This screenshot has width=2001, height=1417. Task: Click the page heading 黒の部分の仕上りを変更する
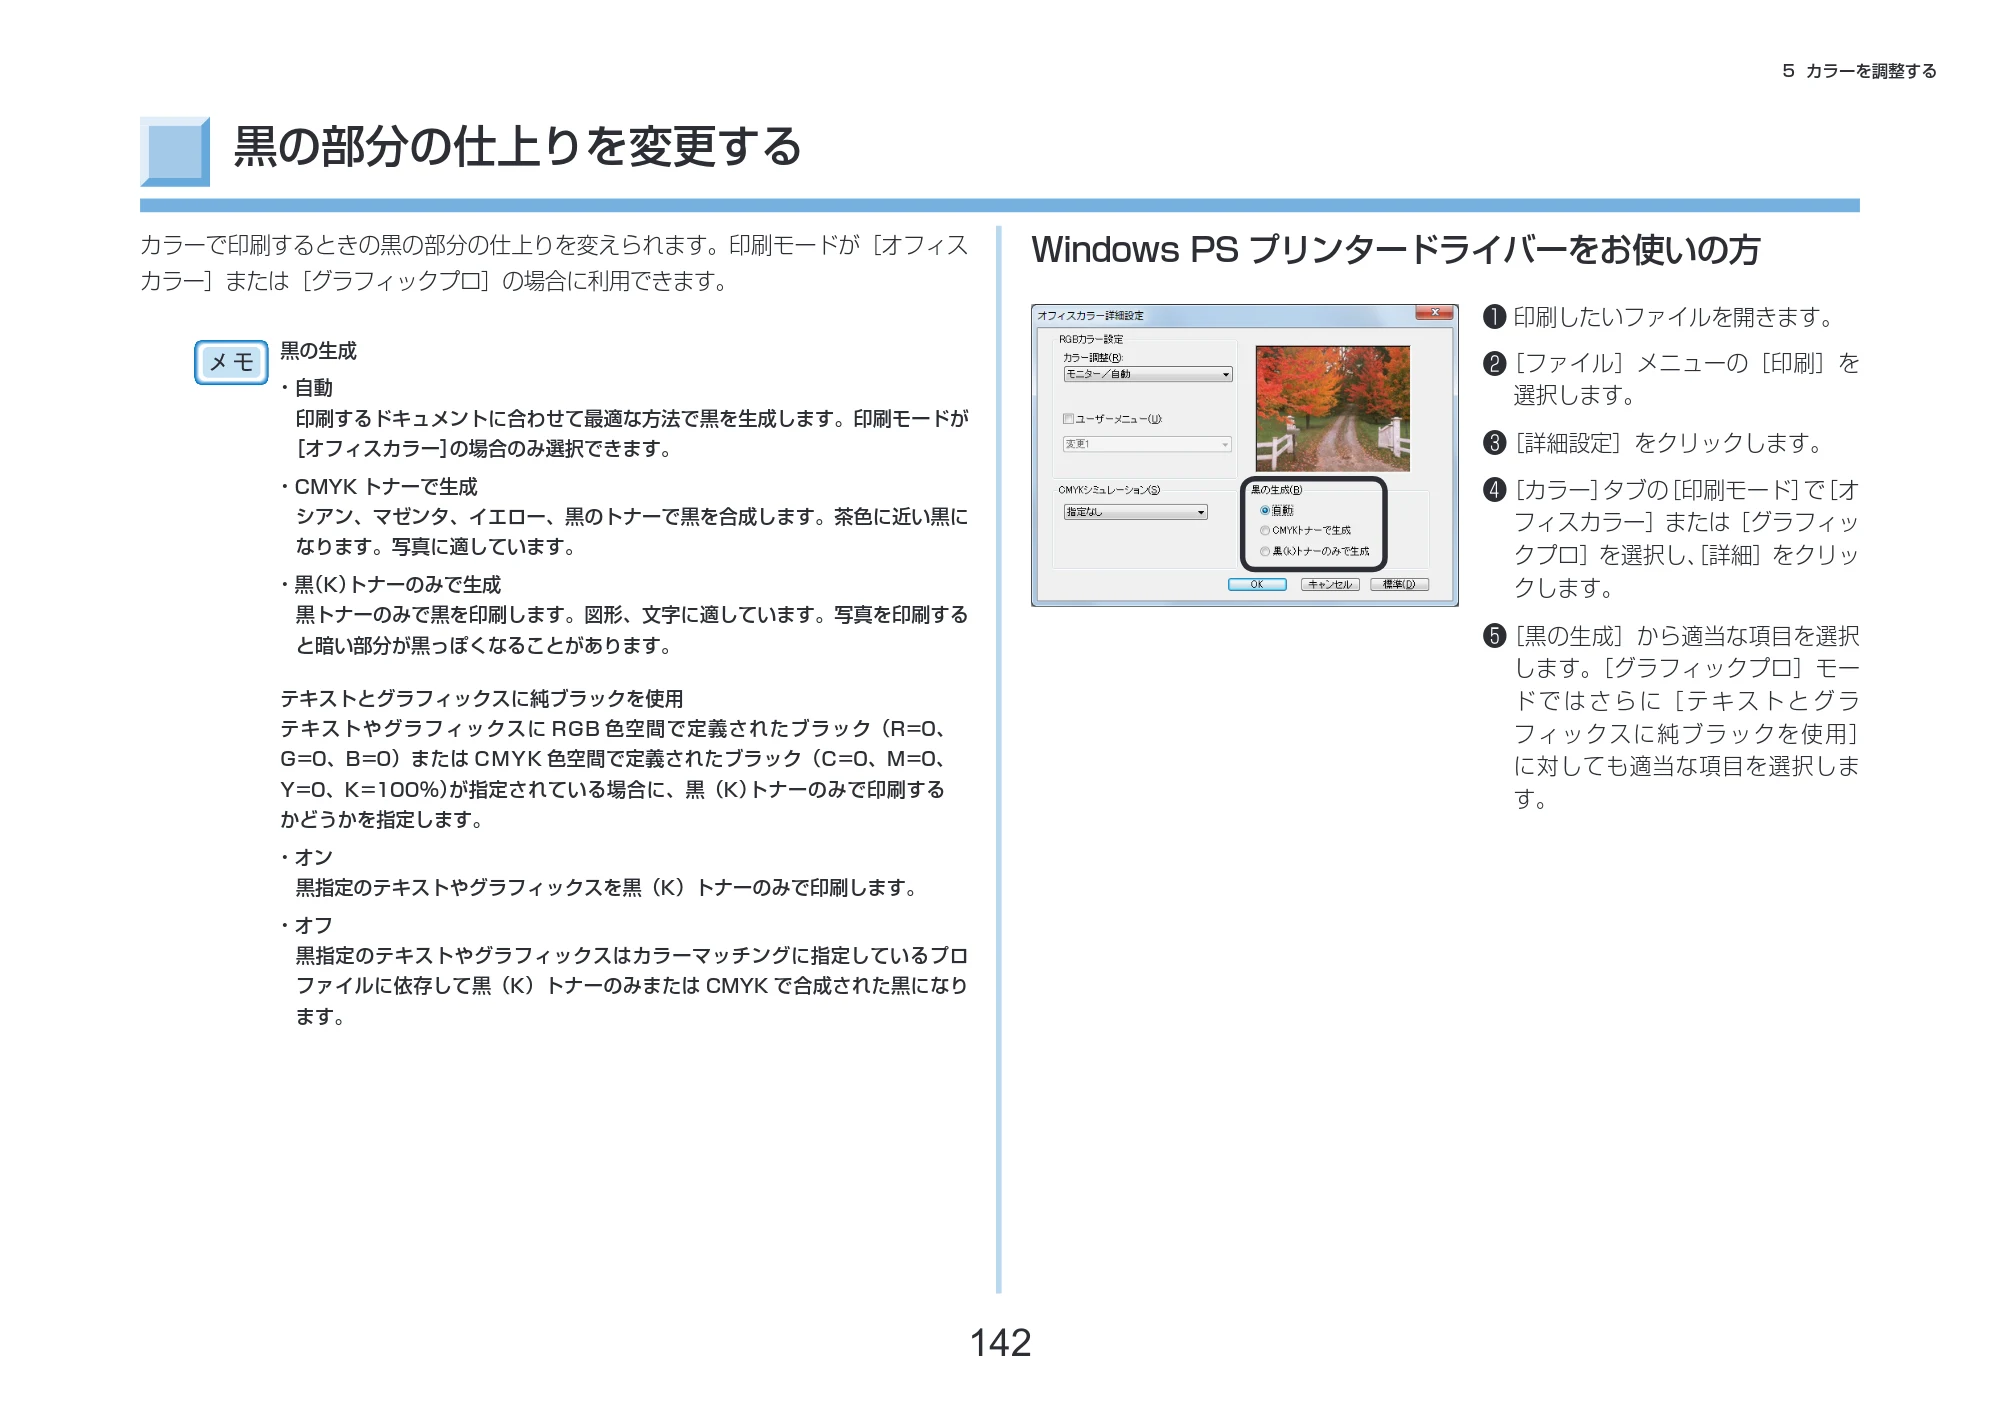pyautogui.click(x=517, y=147)
